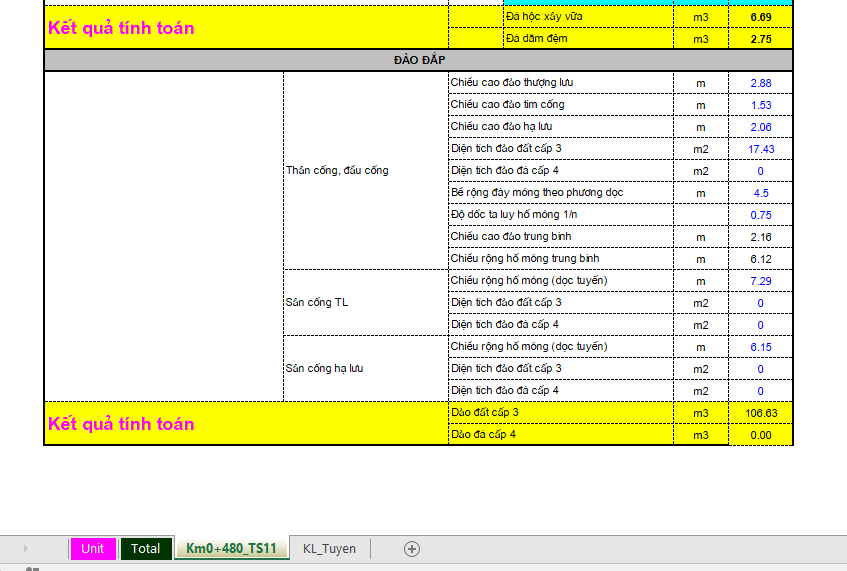This screenshot has width=847, height=571.
Task: Switch to the Unit sheet tab
Action: [x=93, y=549]
